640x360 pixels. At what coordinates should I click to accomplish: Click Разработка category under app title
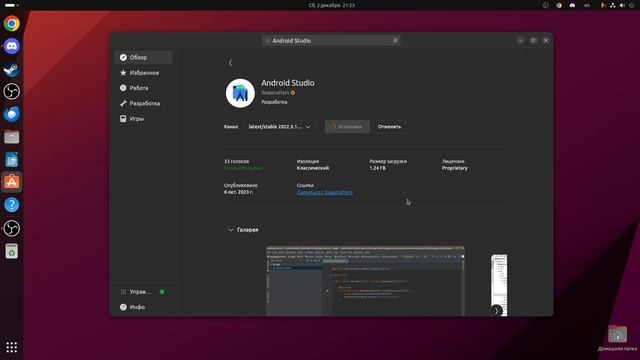tap(274, 102)
